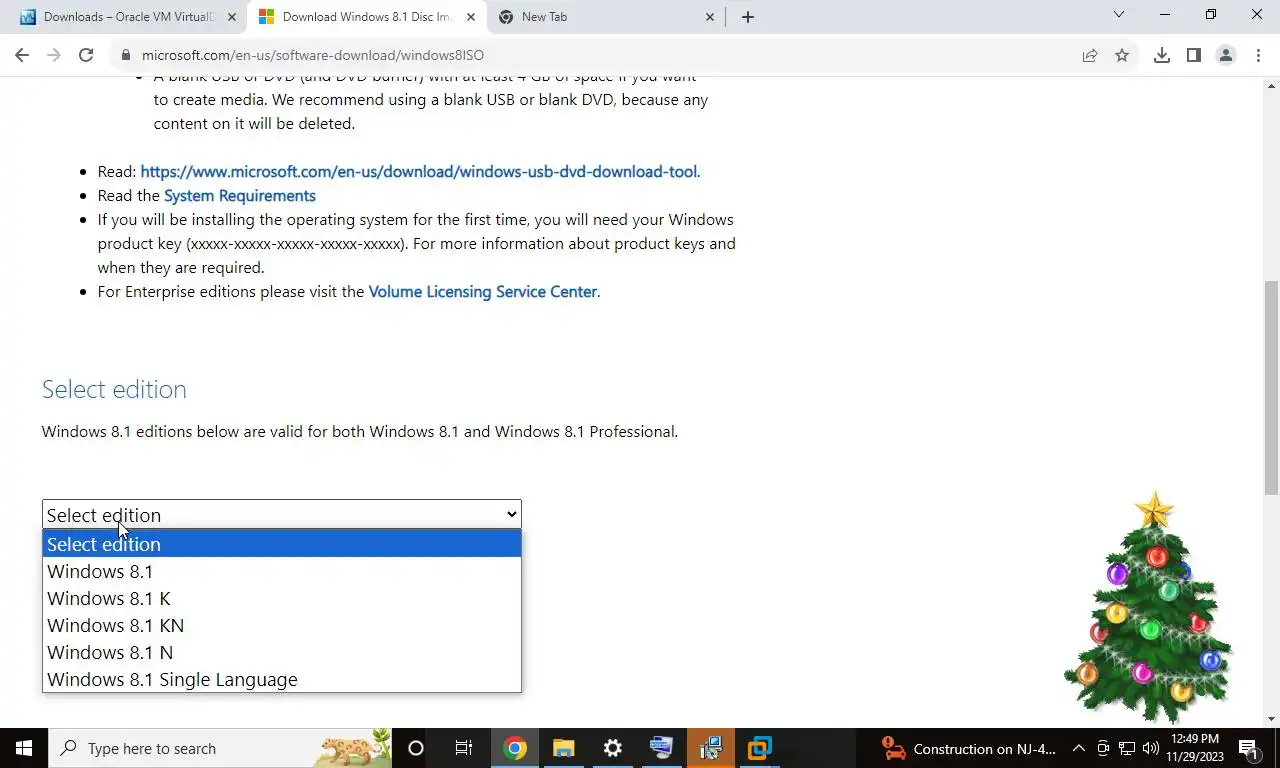Open Chrome downloads tray
The image size is (1280, 768).
coord(1162,55)
